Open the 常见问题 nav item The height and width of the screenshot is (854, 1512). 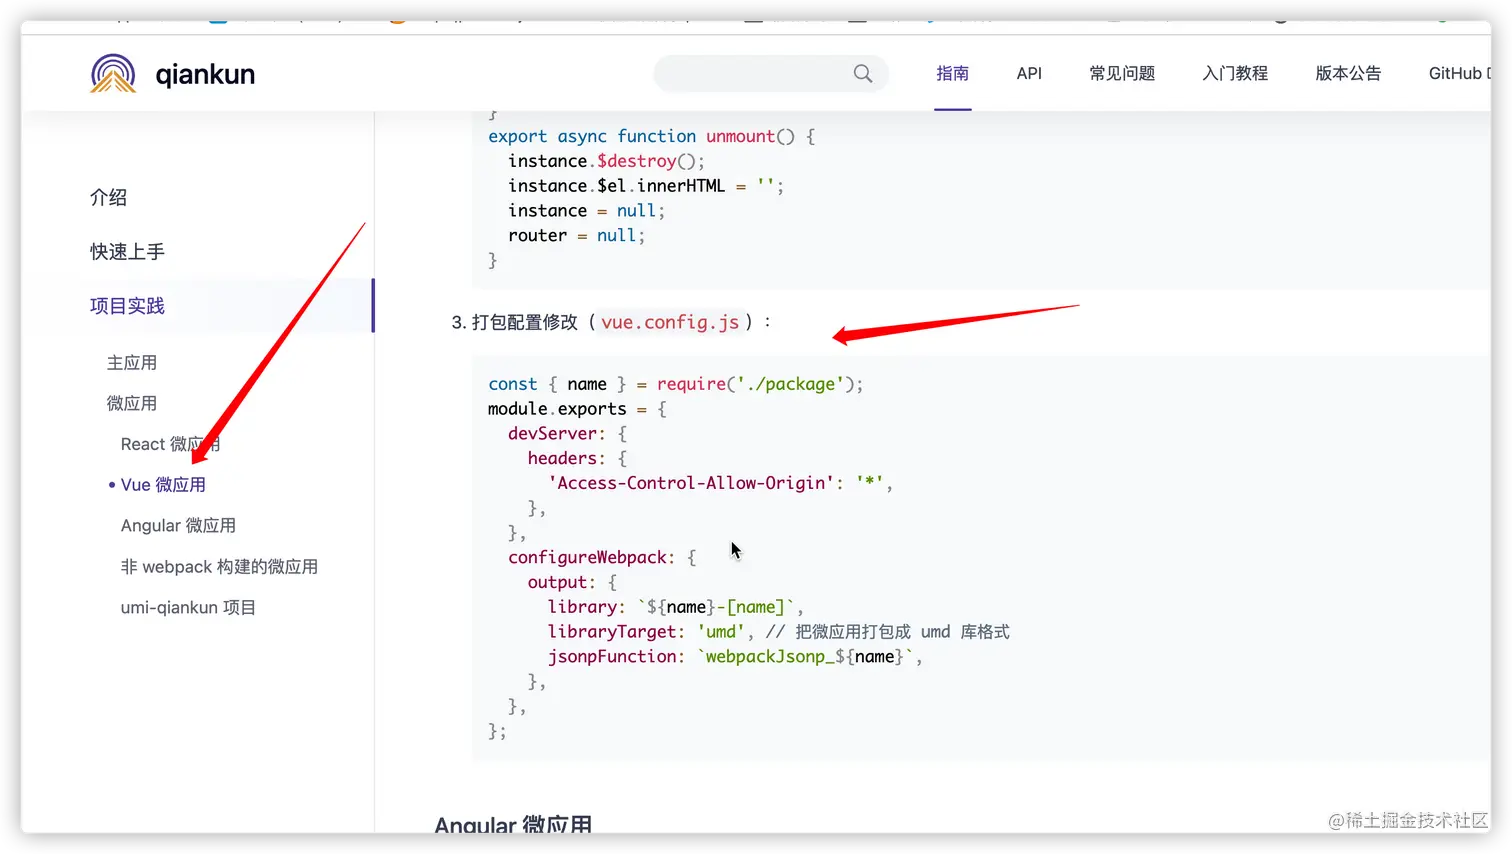1122,73
